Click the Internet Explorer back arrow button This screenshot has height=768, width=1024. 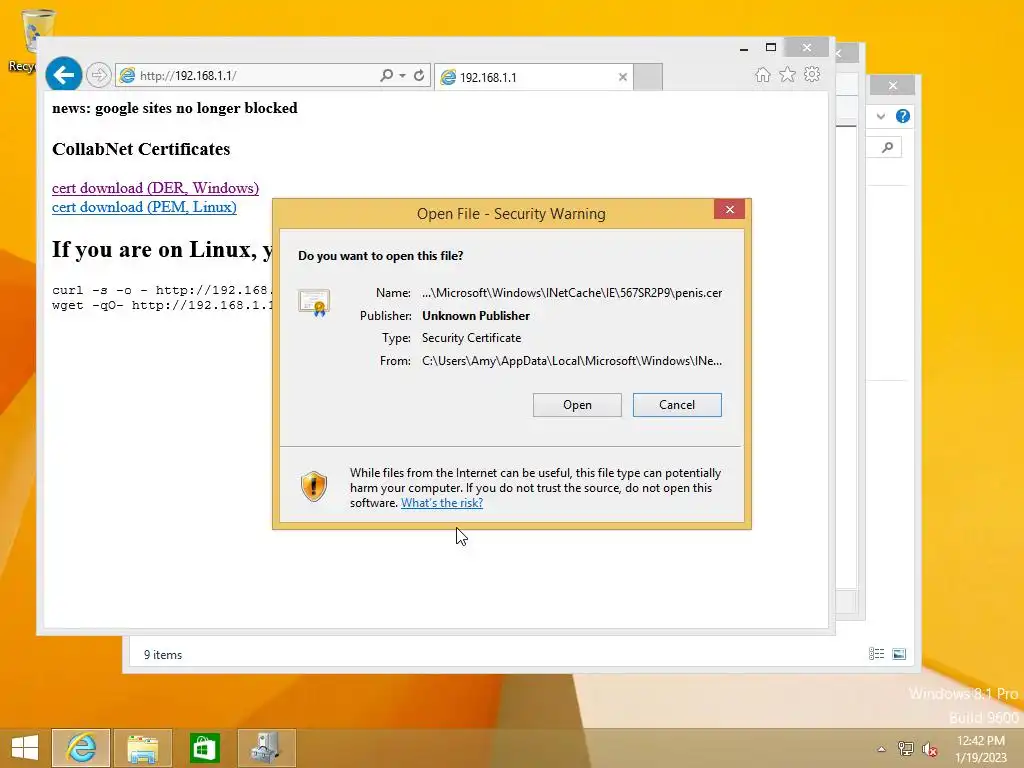coord(63,75)
